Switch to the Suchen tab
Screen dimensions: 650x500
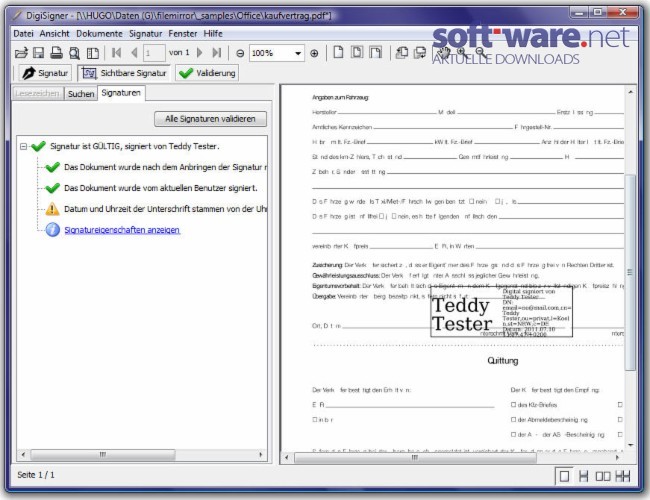click(81, 94)
